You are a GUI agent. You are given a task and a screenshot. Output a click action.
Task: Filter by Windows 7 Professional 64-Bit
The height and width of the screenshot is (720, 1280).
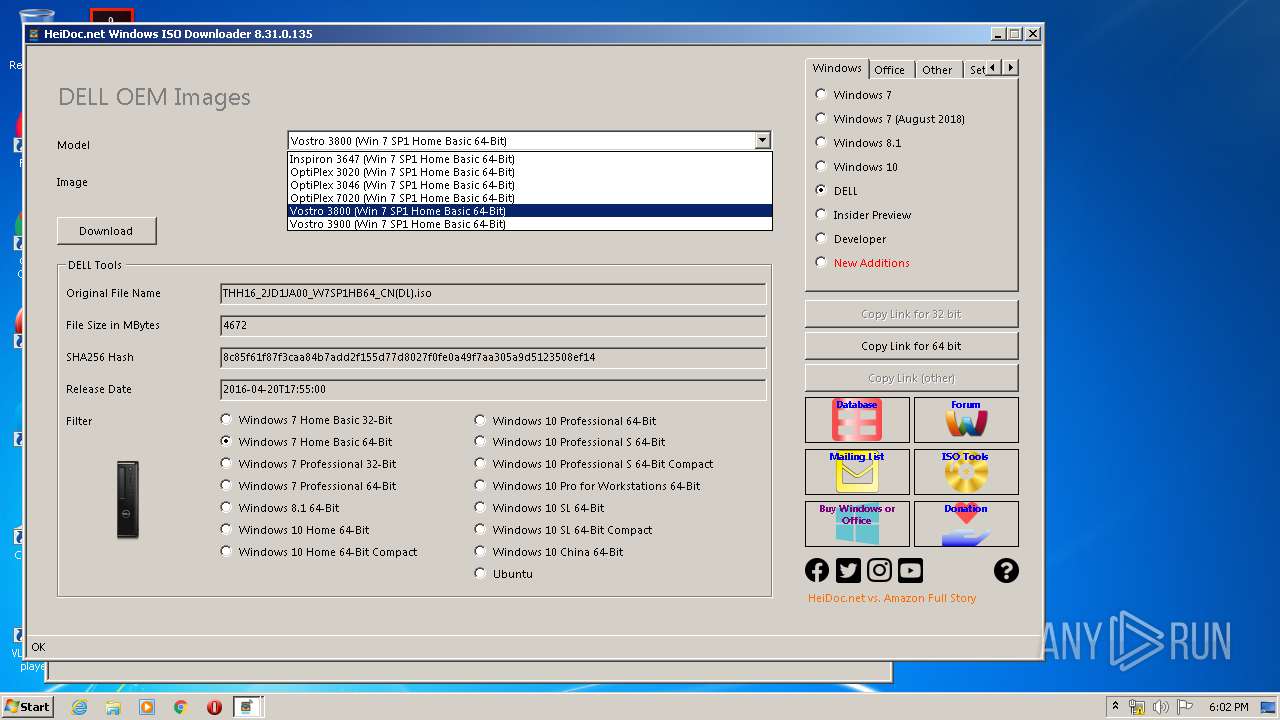pyautogui.click(x=226, y=485)
